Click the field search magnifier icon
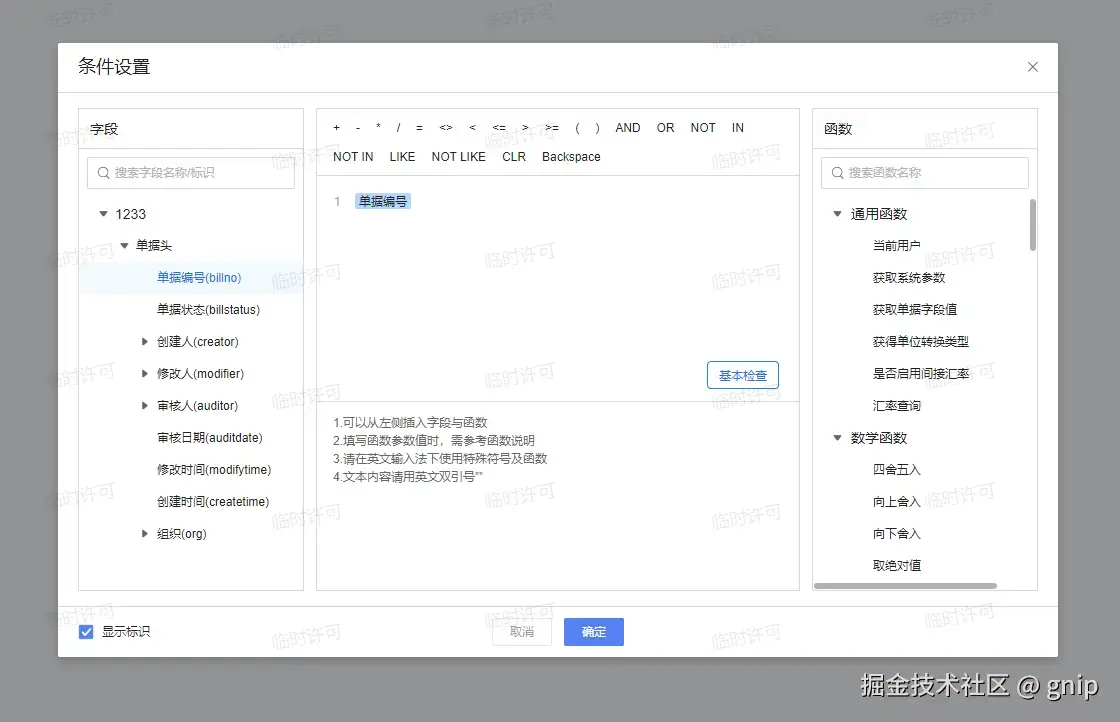 coord(103,172)
